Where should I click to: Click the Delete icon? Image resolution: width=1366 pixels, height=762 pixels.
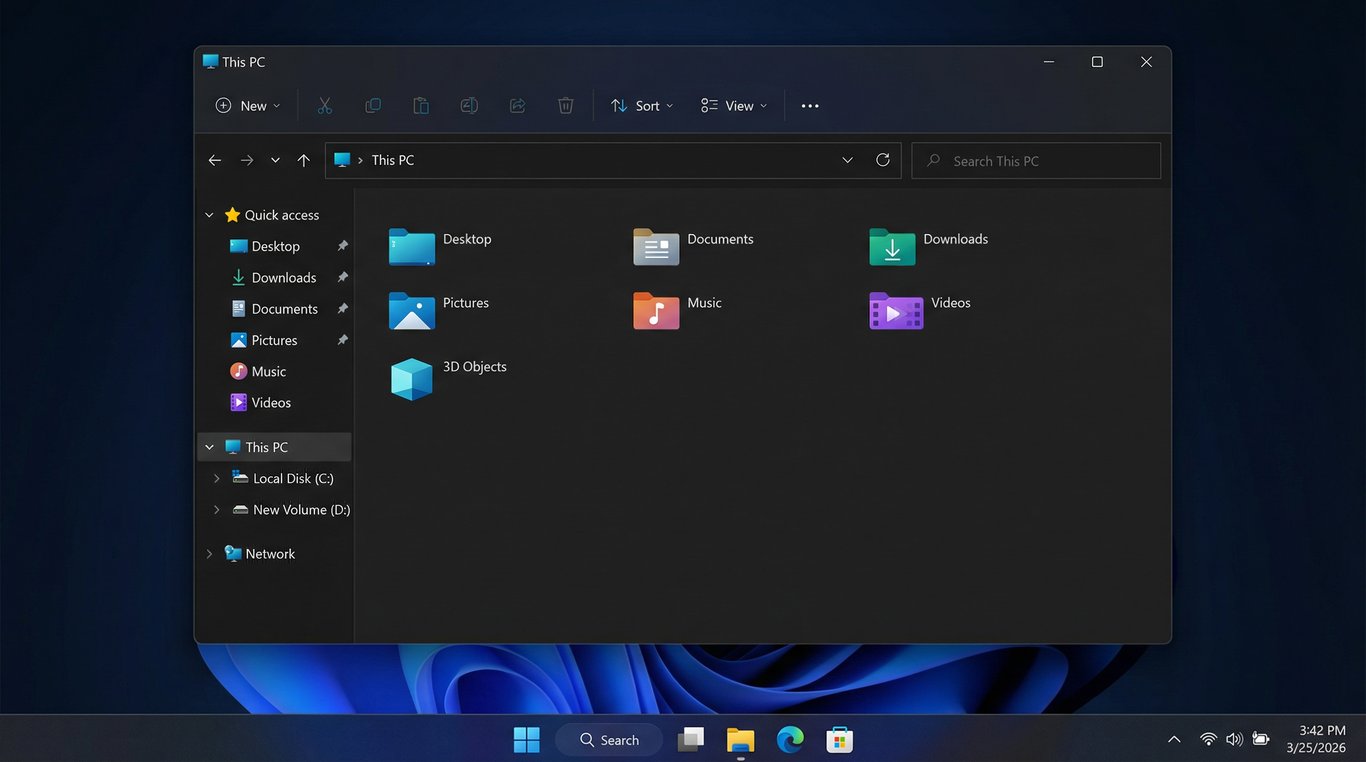click(565, 105)
